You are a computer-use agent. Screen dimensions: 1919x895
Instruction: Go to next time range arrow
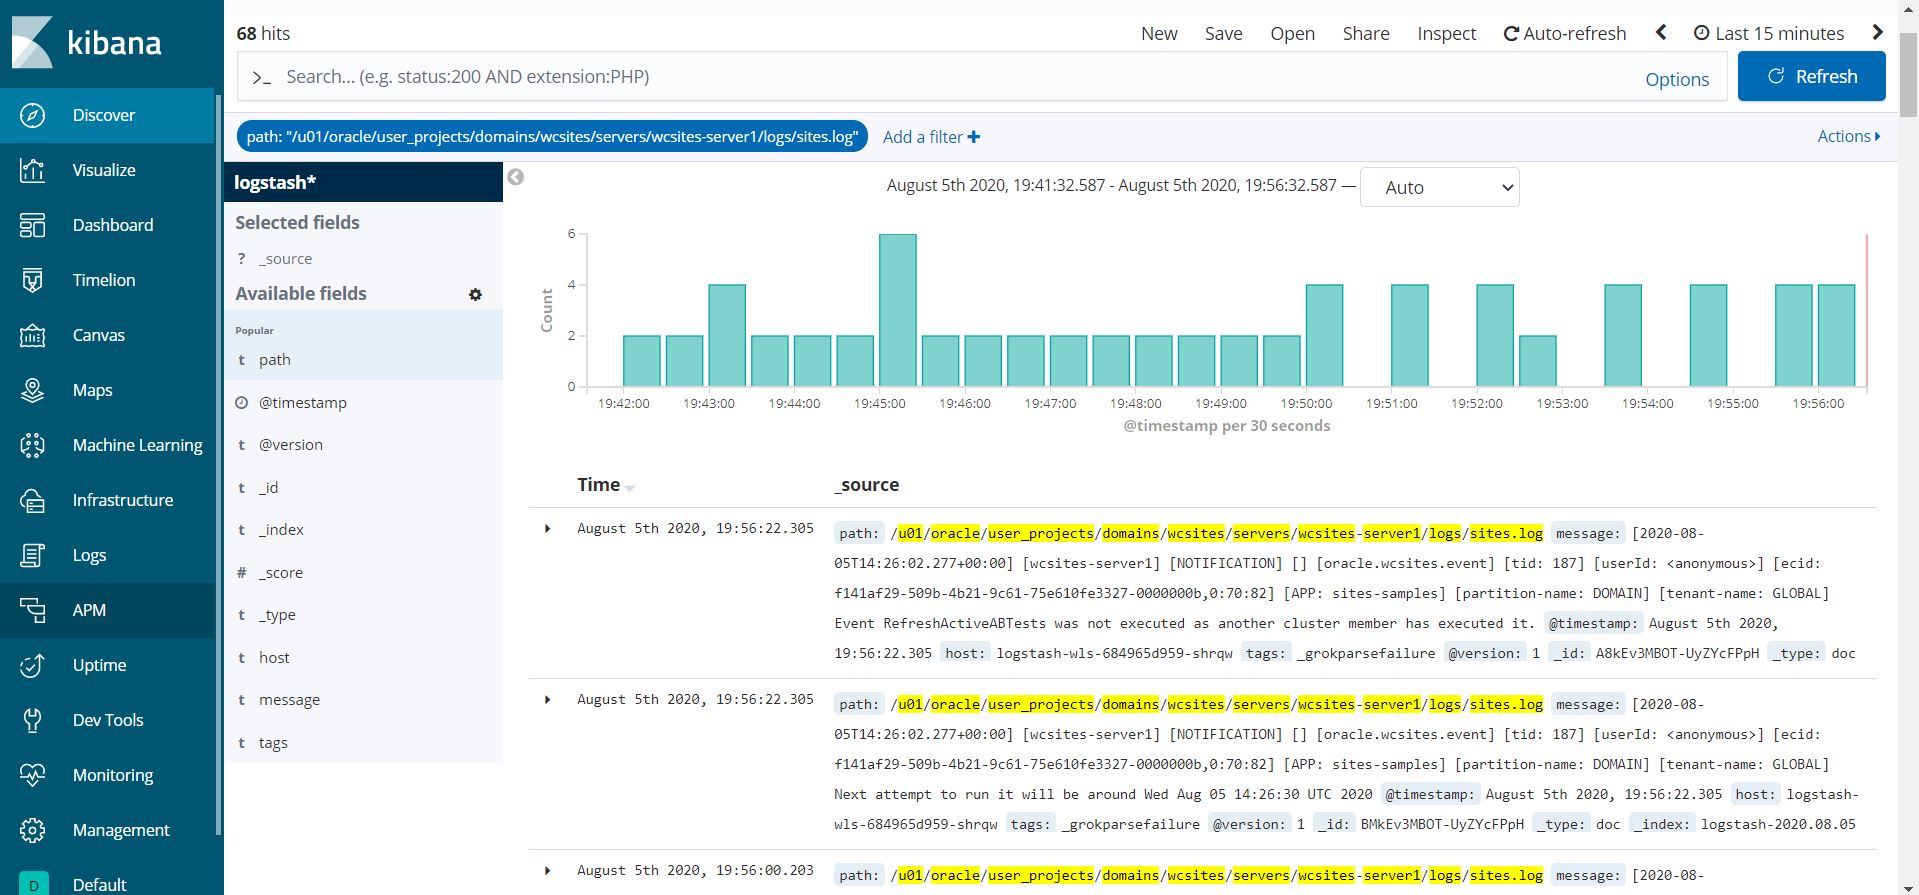(x=1877, y=32)
